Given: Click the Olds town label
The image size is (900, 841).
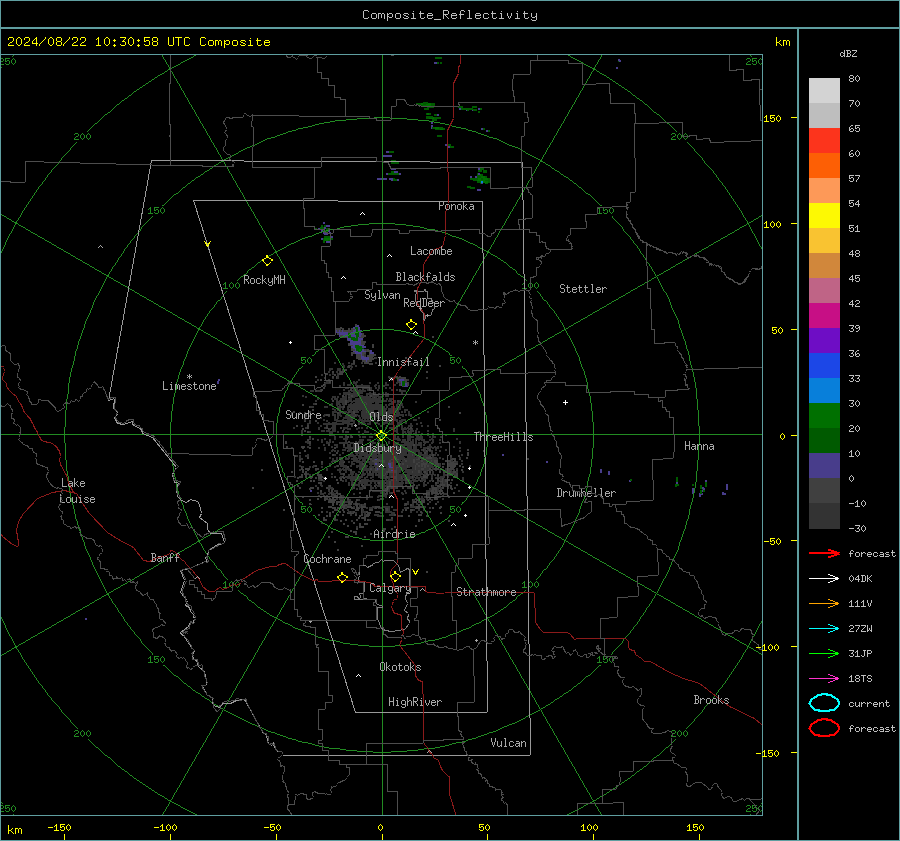Looking at the screenshot, I should tap(381, 417).
